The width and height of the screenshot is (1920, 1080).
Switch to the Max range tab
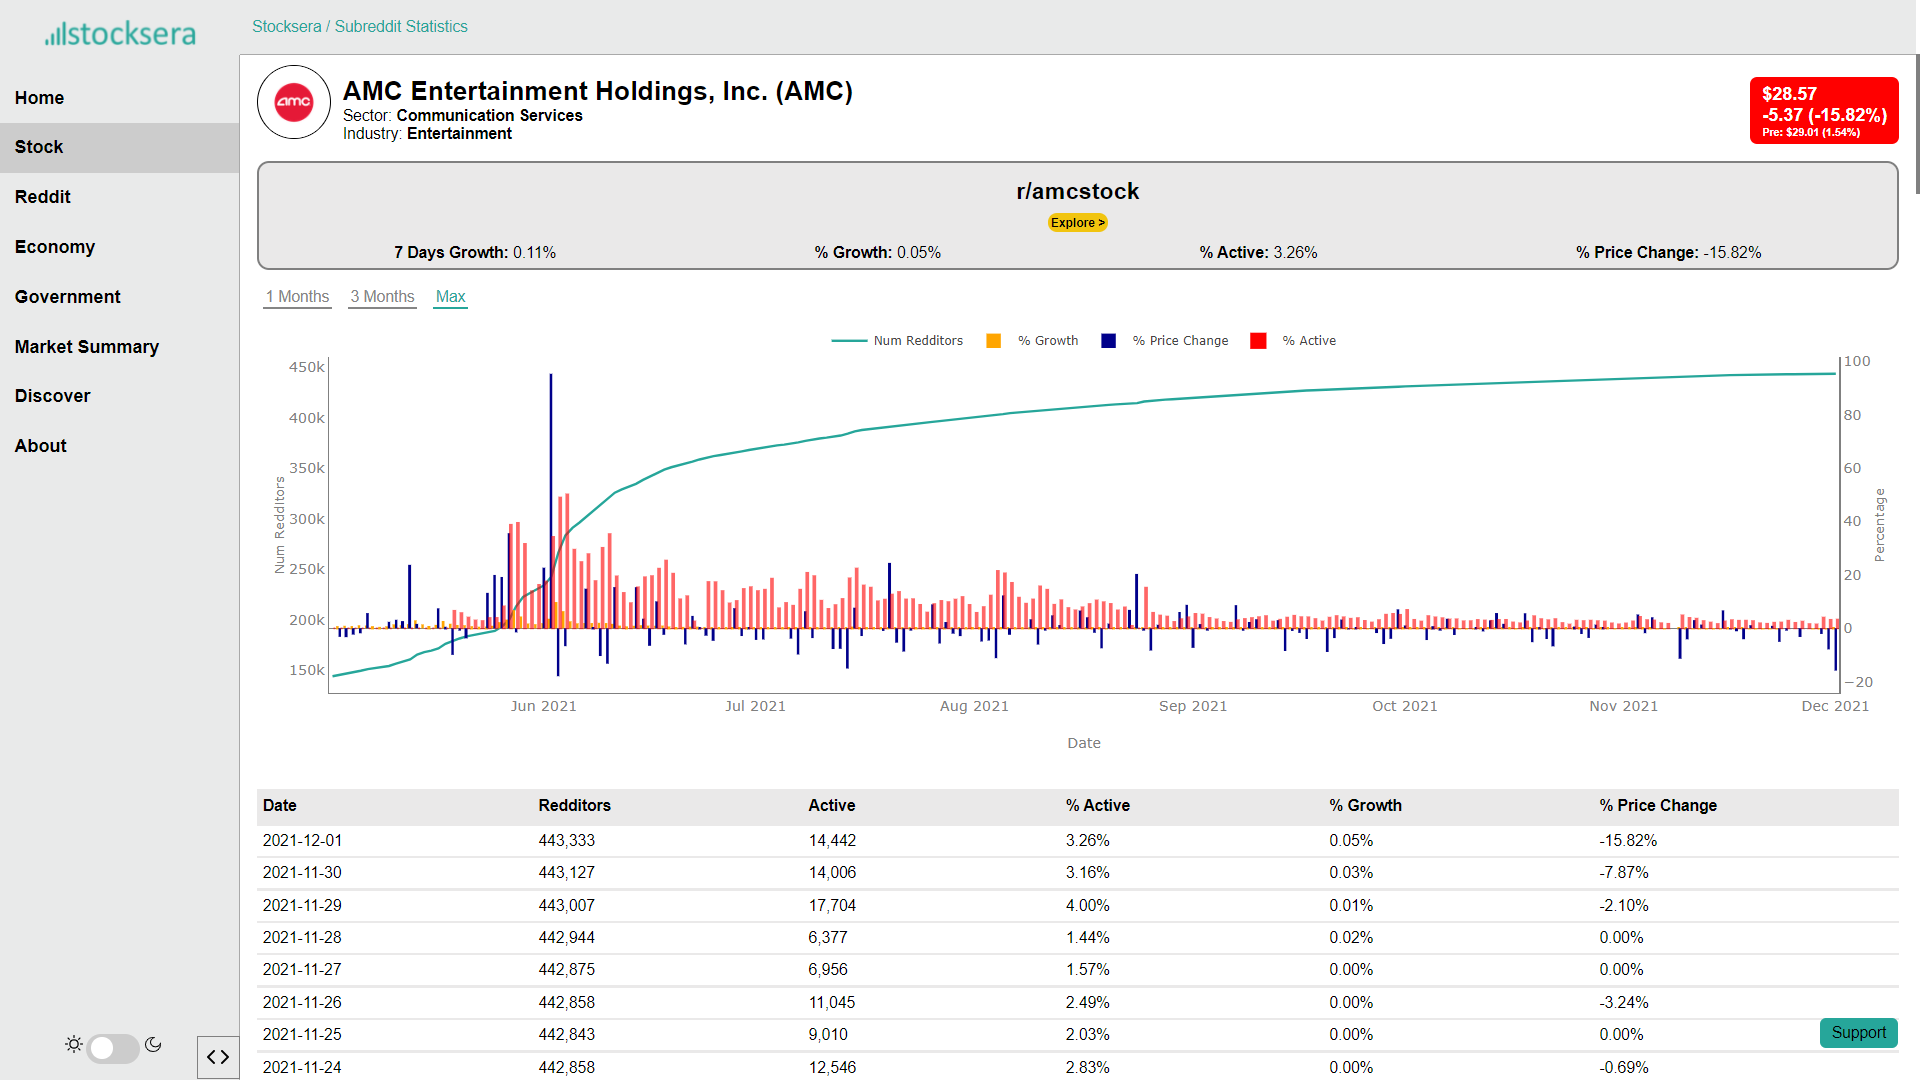[450, 297]
